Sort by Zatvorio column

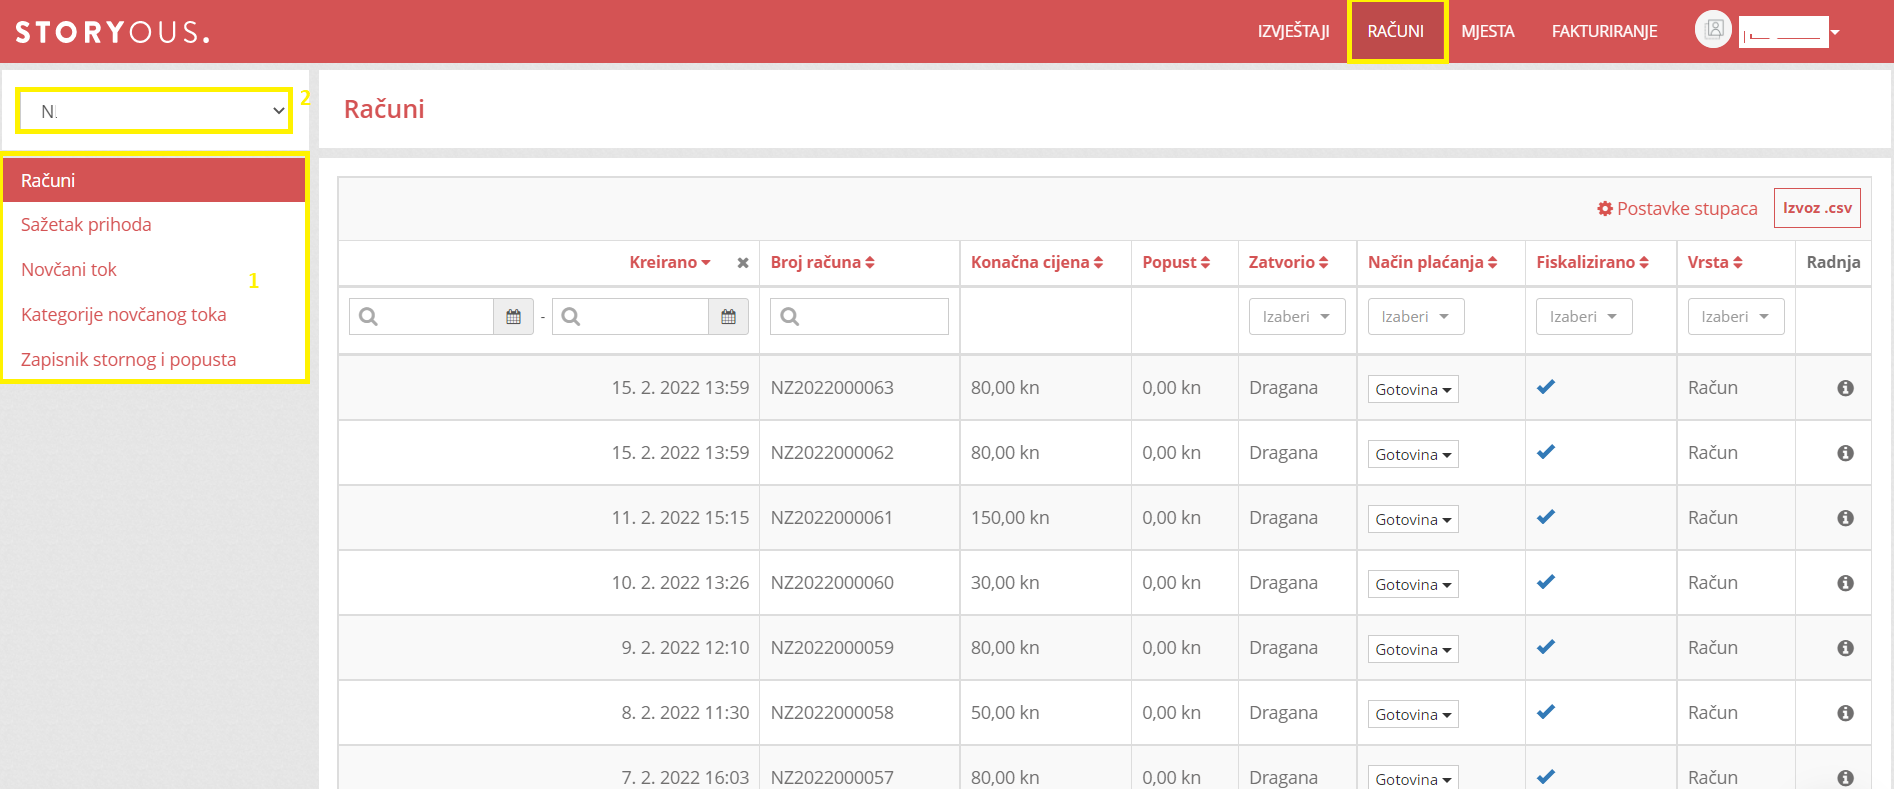(1288, 262)
